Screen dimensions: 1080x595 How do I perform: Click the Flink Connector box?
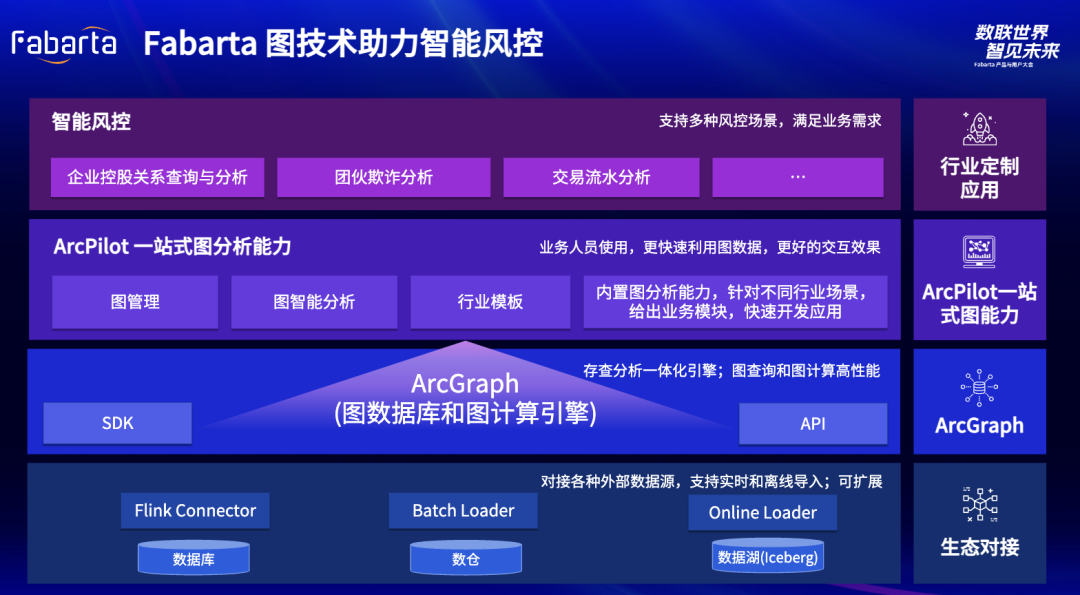click(195, 511)
